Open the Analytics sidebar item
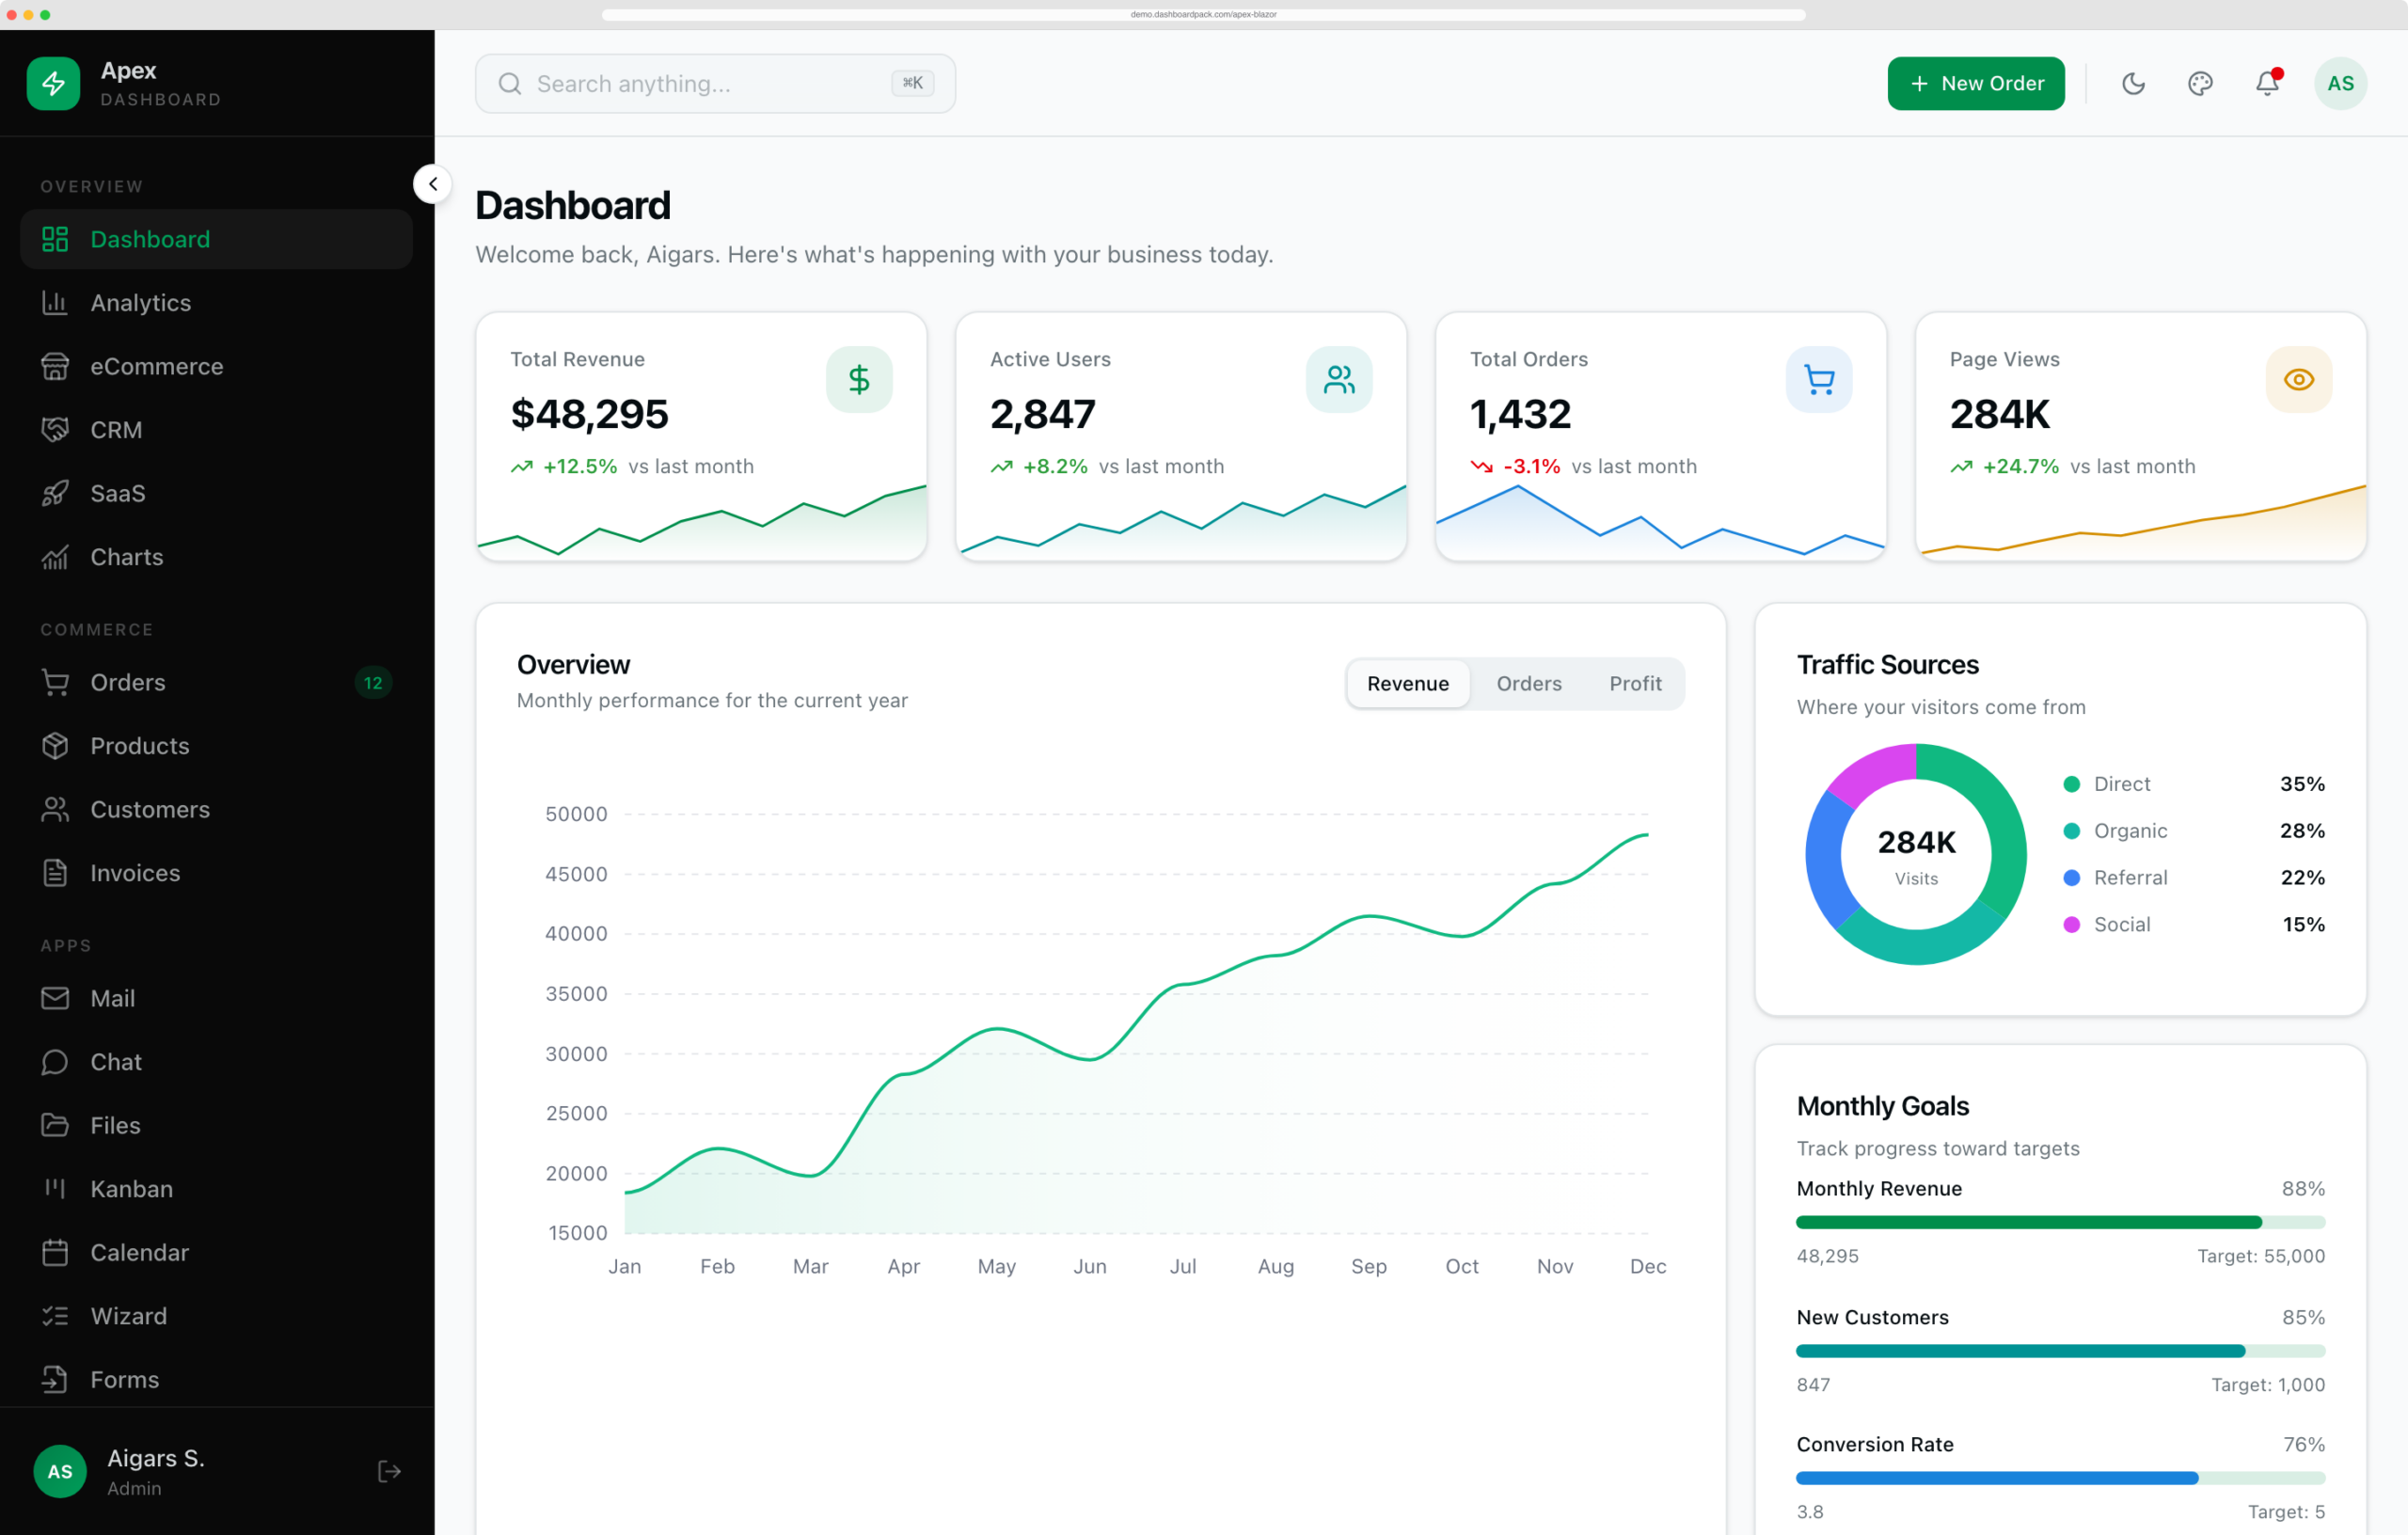 click(216, 303)
